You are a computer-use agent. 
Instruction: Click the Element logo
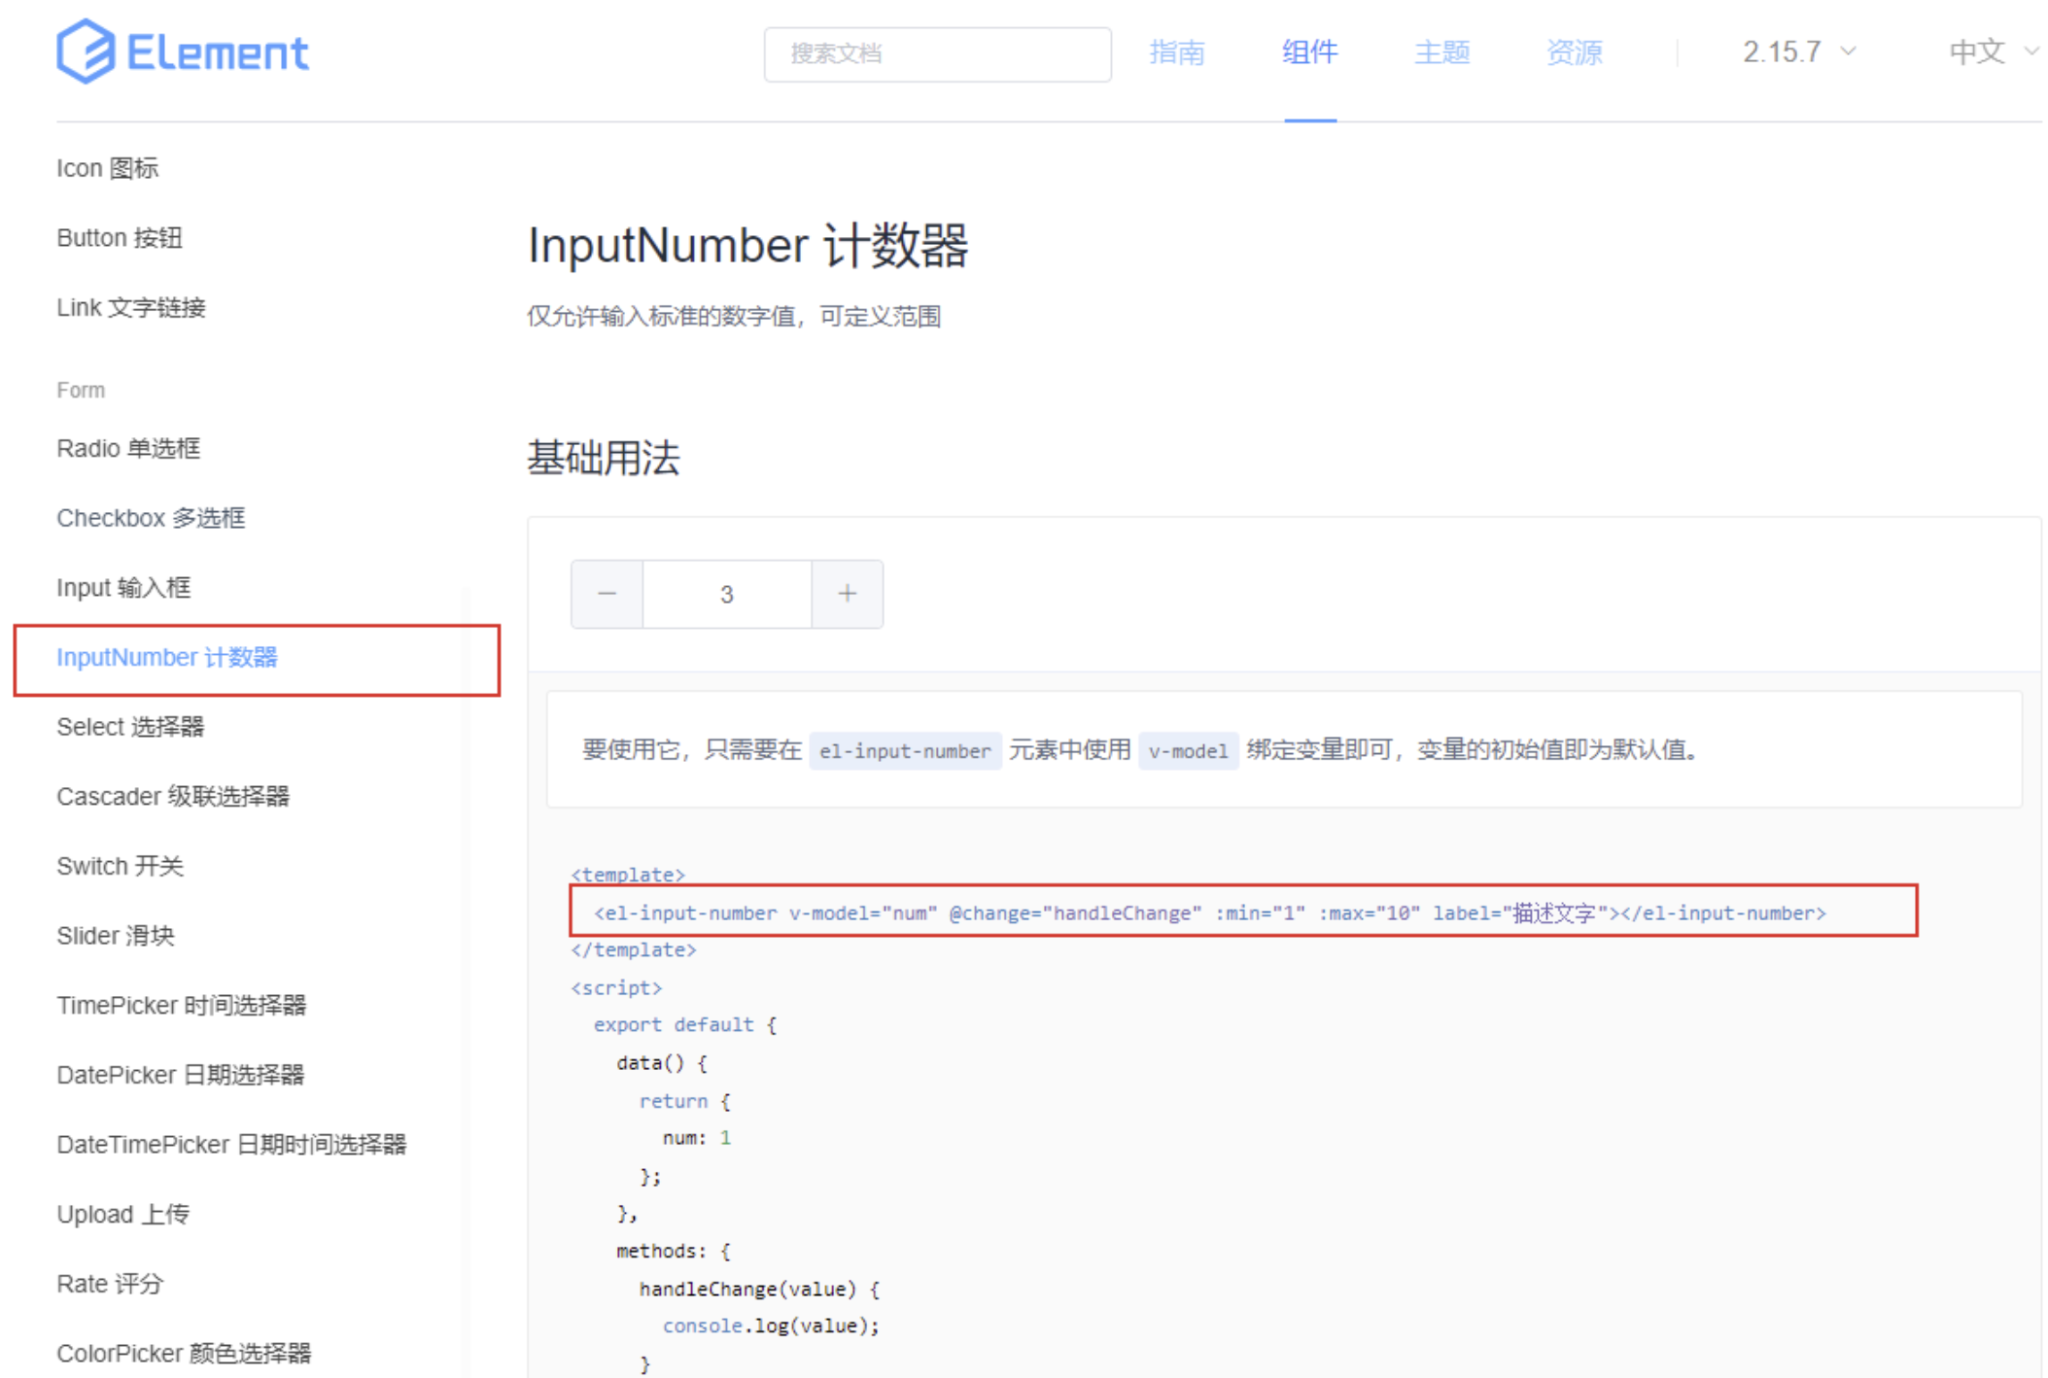pos(183,52)
